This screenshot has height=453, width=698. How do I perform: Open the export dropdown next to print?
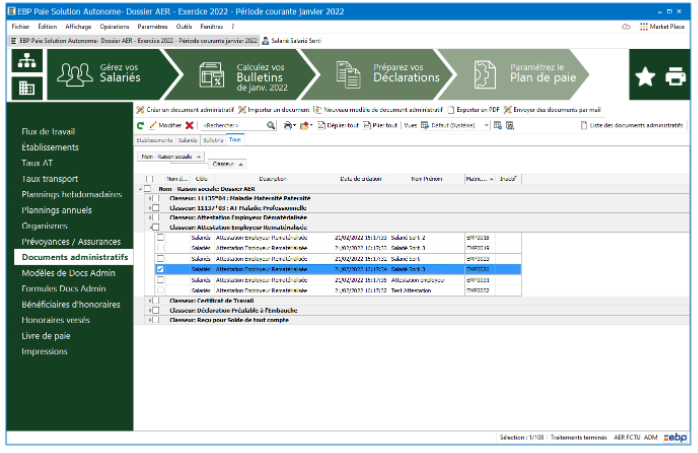pyautogui.click(x=306, y=125)
